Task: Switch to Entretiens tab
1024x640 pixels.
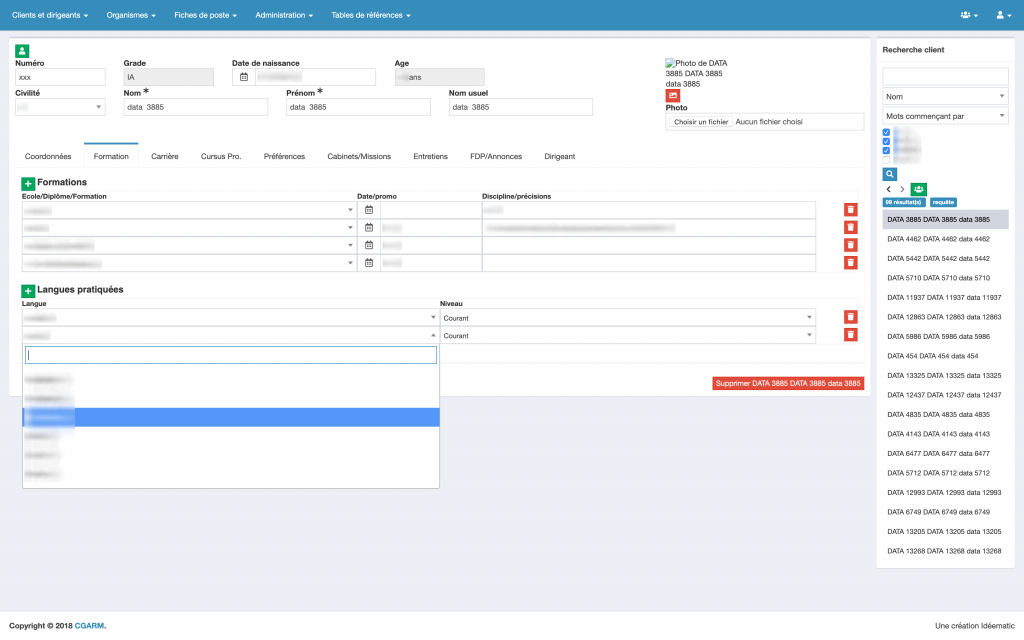Action: (x=430, y=156)
